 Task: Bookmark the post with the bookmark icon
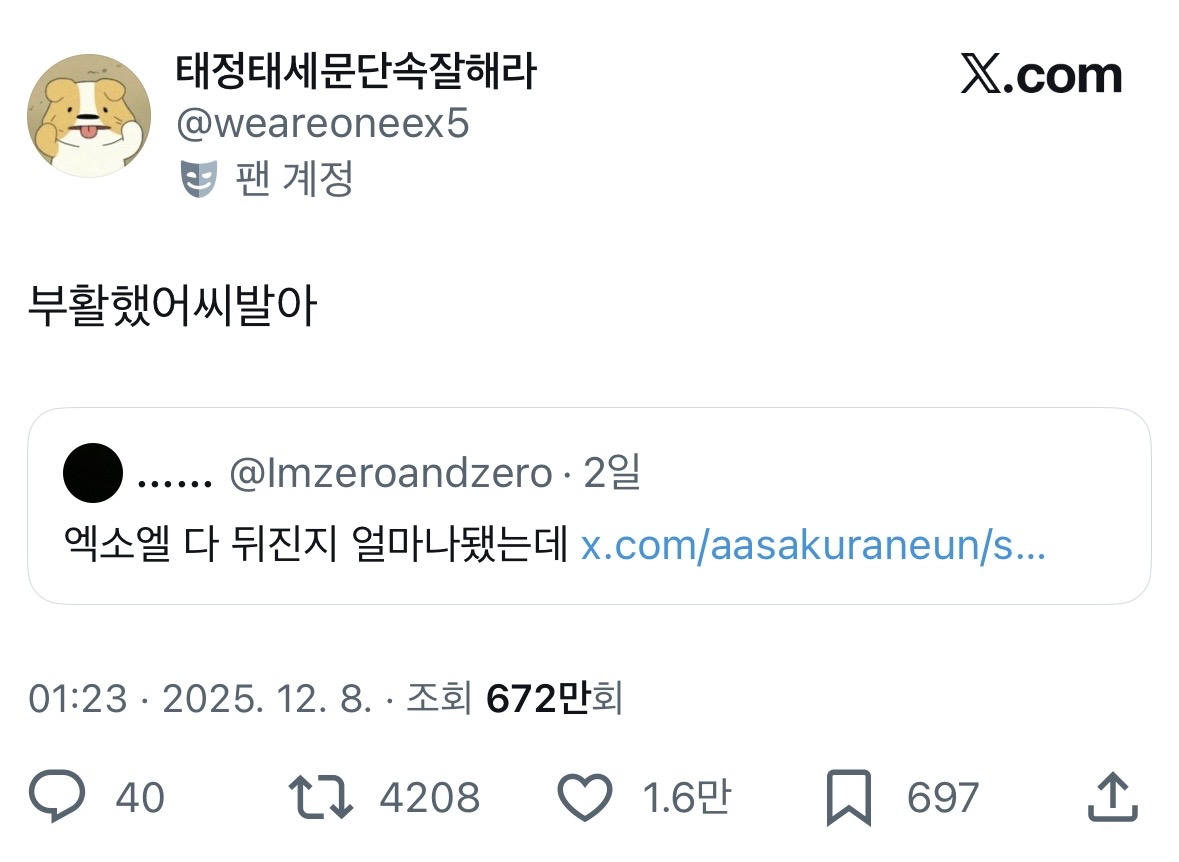coord(848,798)
